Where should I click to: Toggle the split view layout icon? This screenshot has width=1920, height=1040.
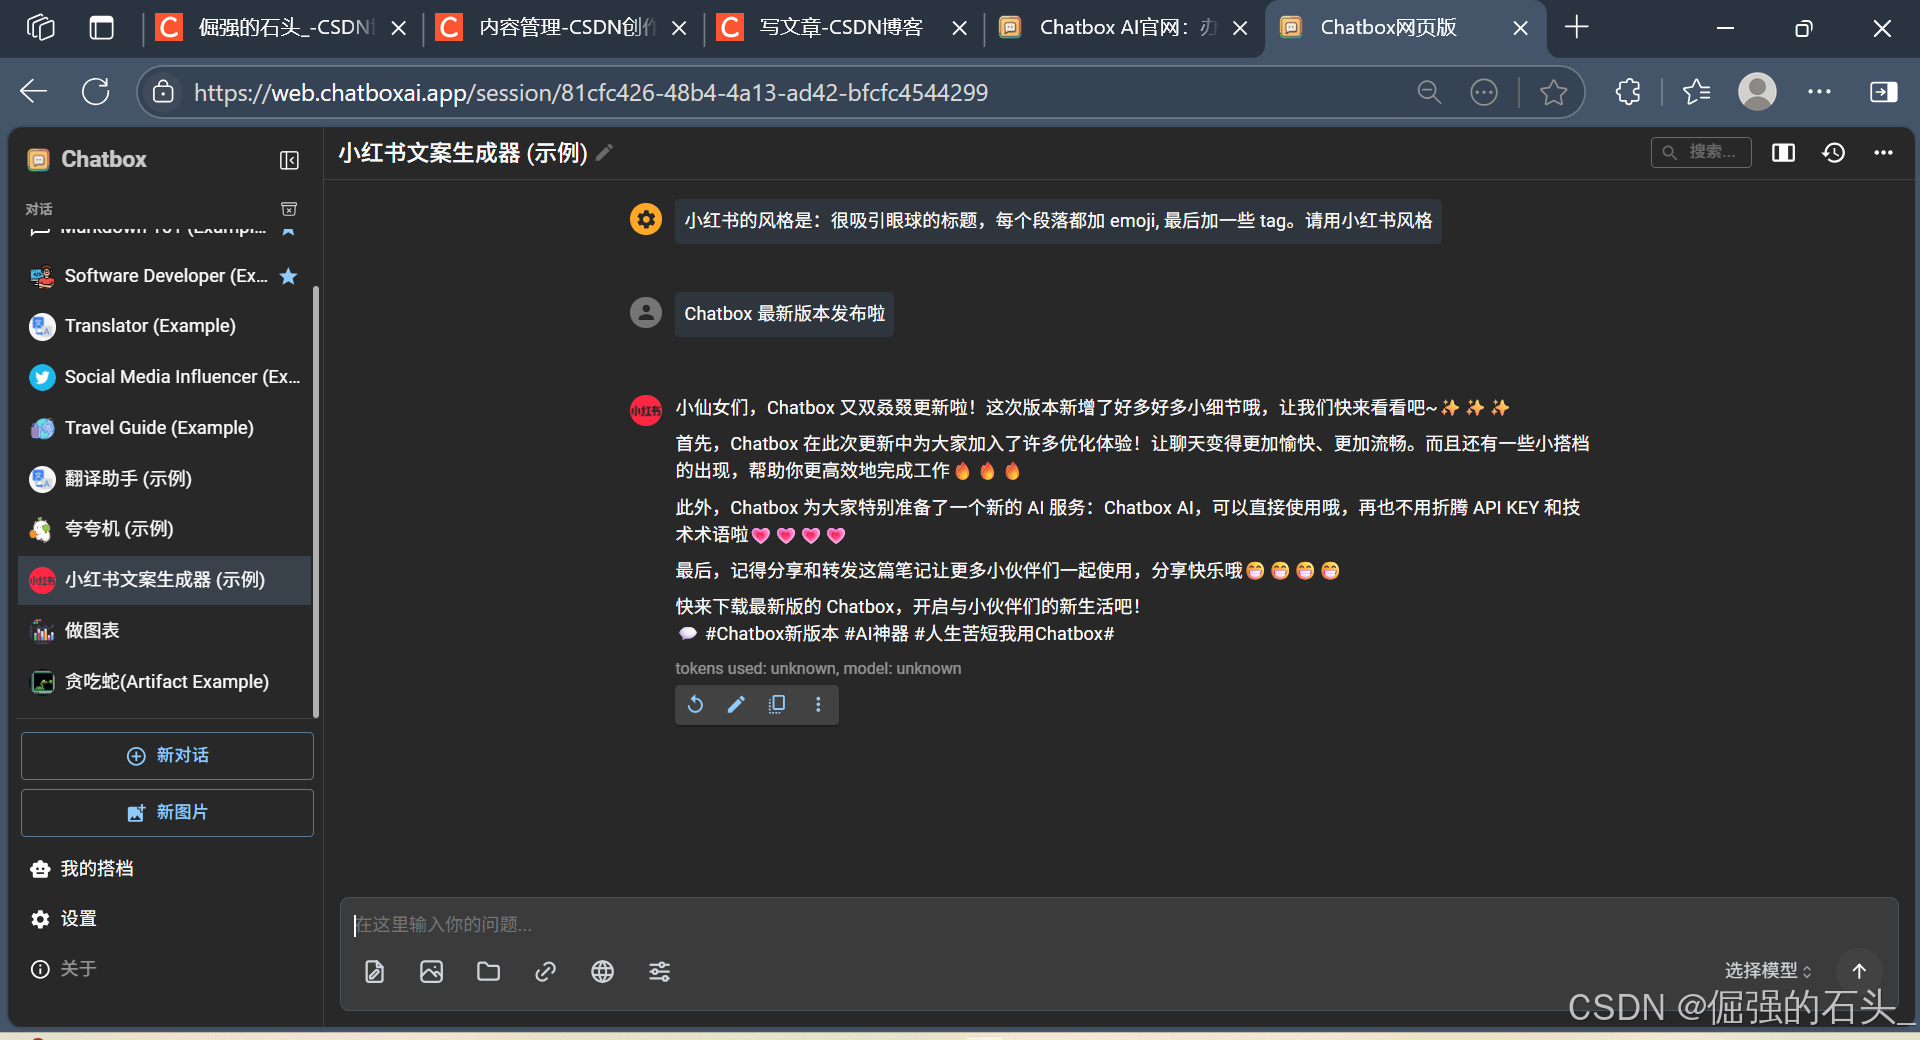(x=1783, y=152)
